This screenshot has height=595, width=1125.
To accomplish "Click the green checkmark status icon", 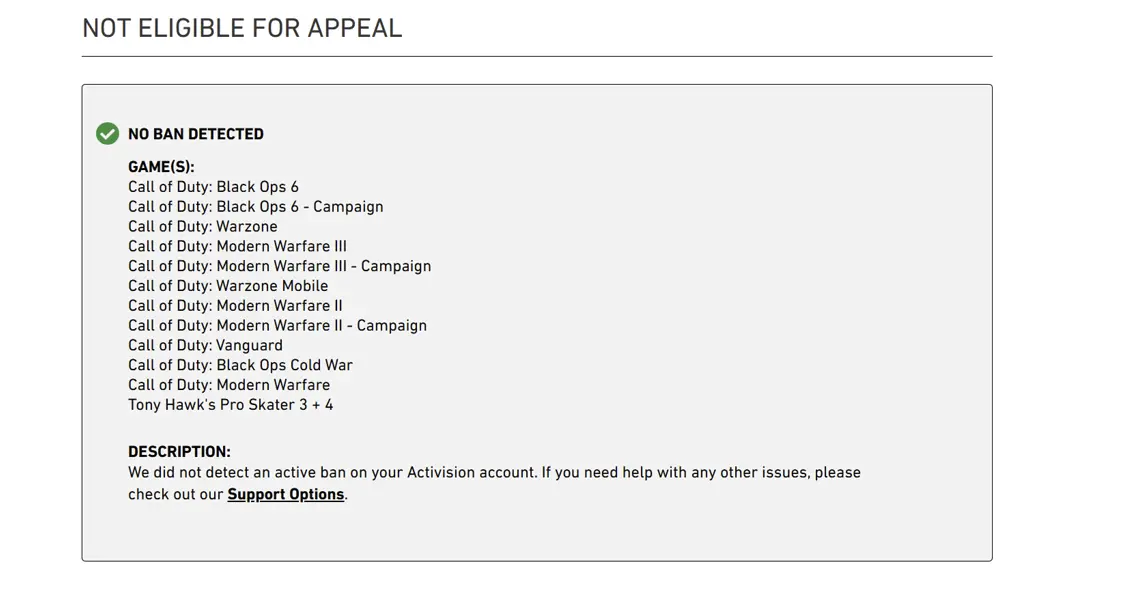I will [107, 134].
